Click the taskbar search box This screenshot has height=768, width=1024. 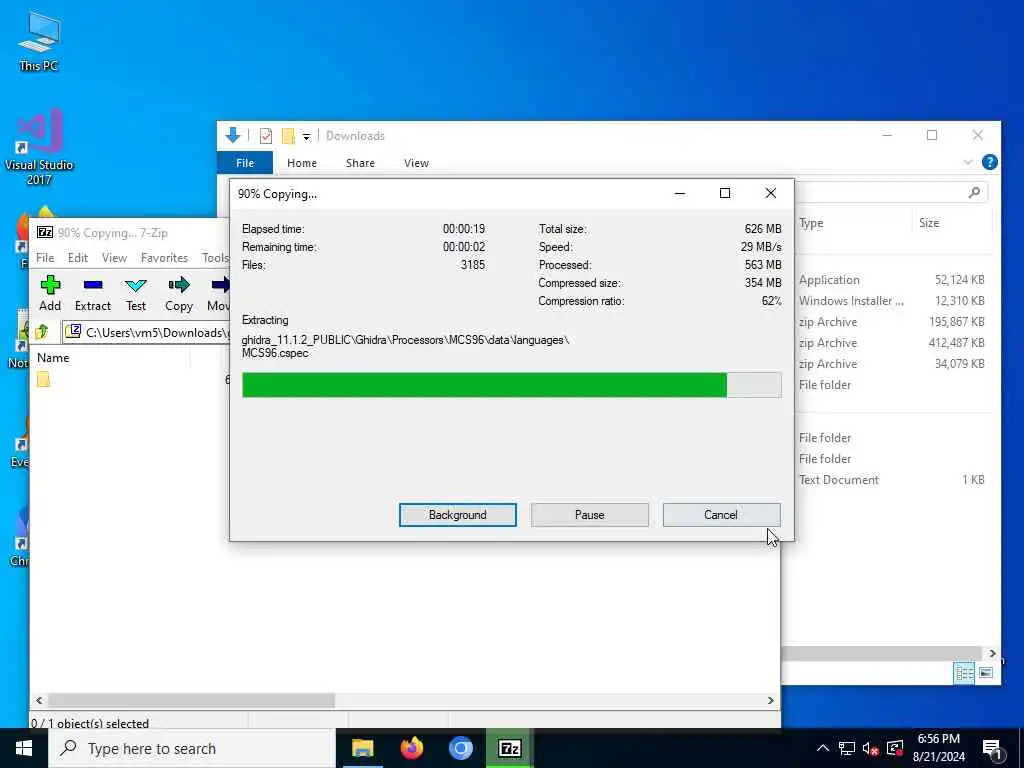click(193, 748)
